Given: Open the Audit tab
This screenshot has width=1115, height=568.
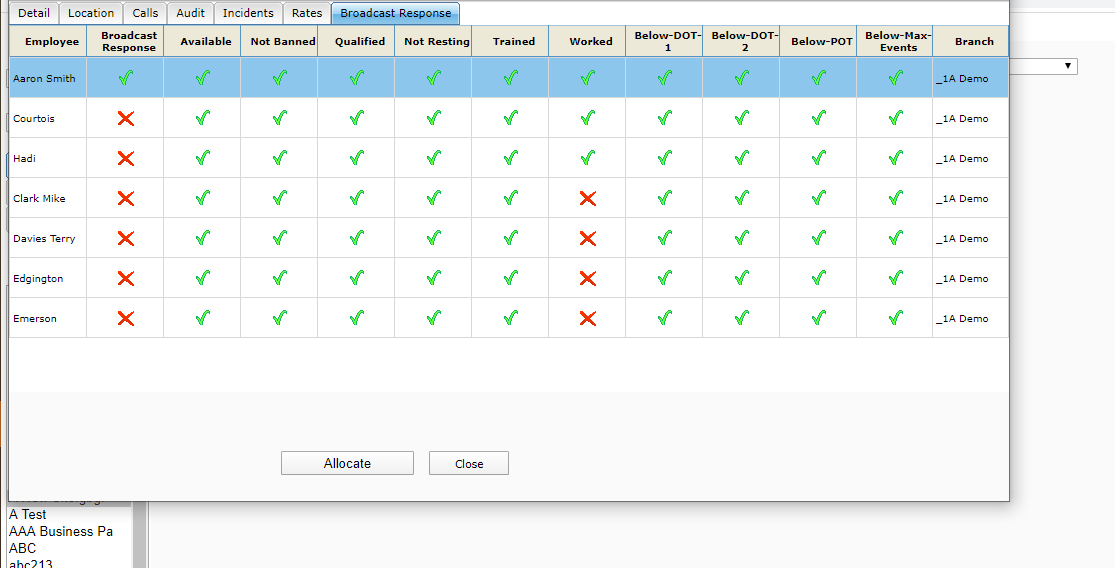Looking at the screenshot, I should coord(190,13).
